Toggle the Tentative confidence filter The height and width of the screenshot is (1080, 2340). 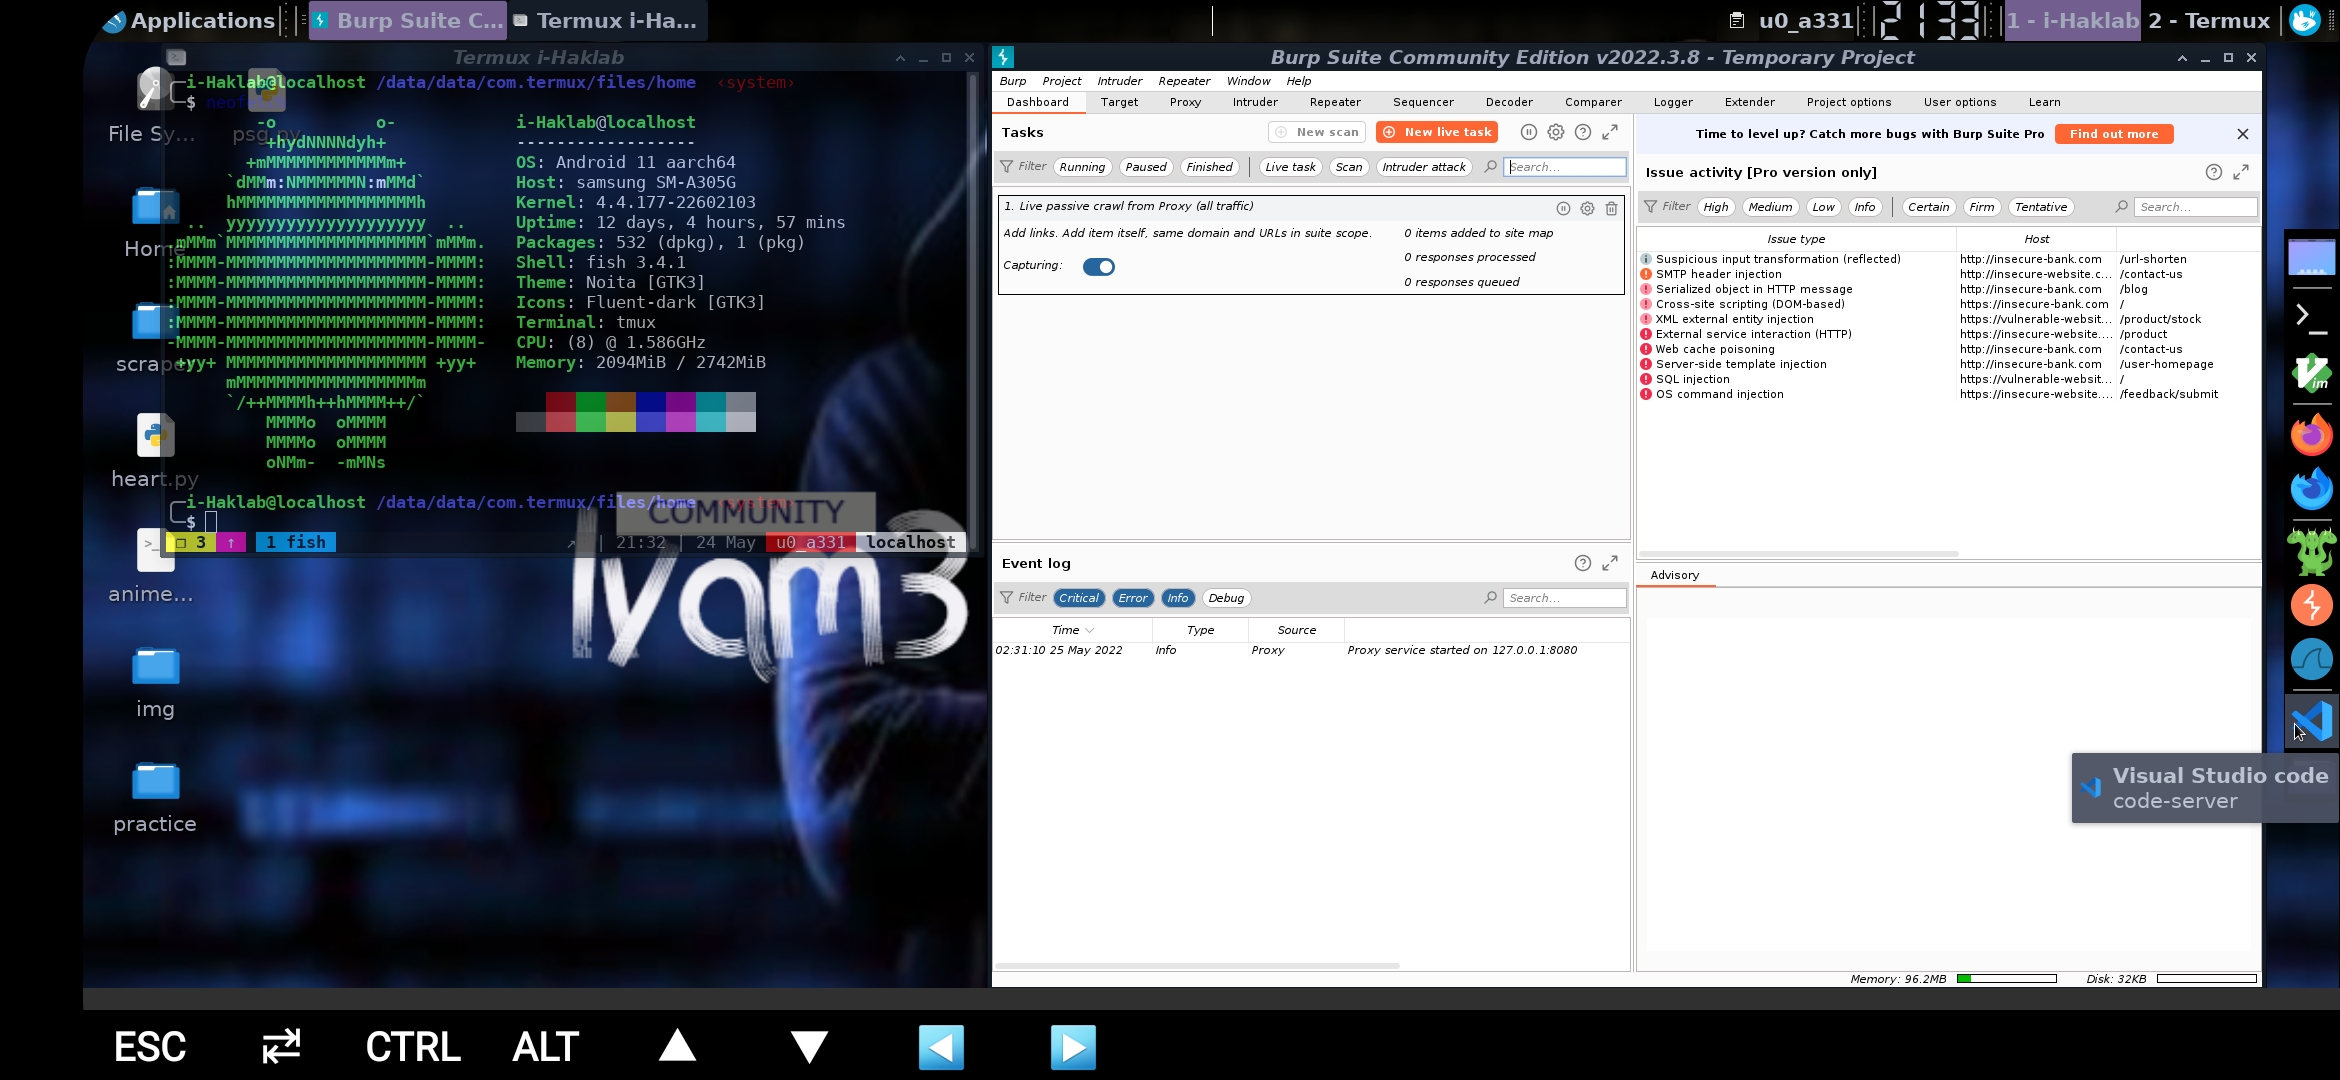(2040, 207)
